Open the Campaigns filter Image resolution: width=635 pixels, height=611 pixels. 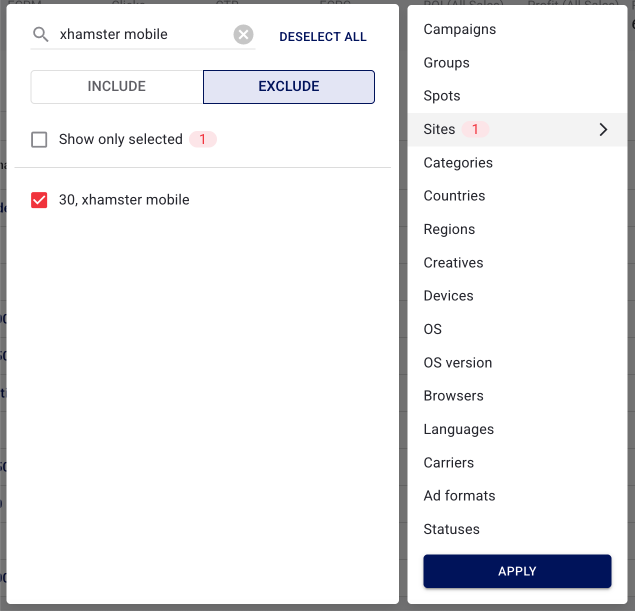click(x=460, y=30)
